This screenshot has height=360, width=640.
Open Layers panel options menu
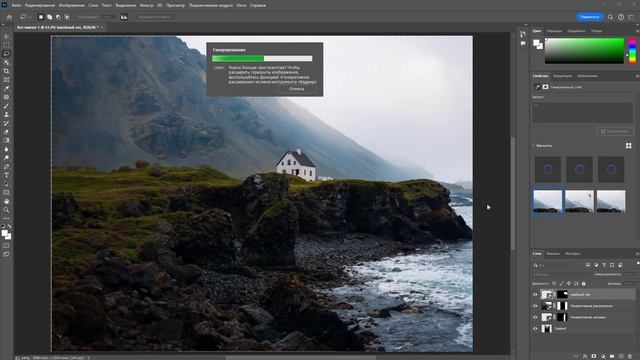point(637,254)
